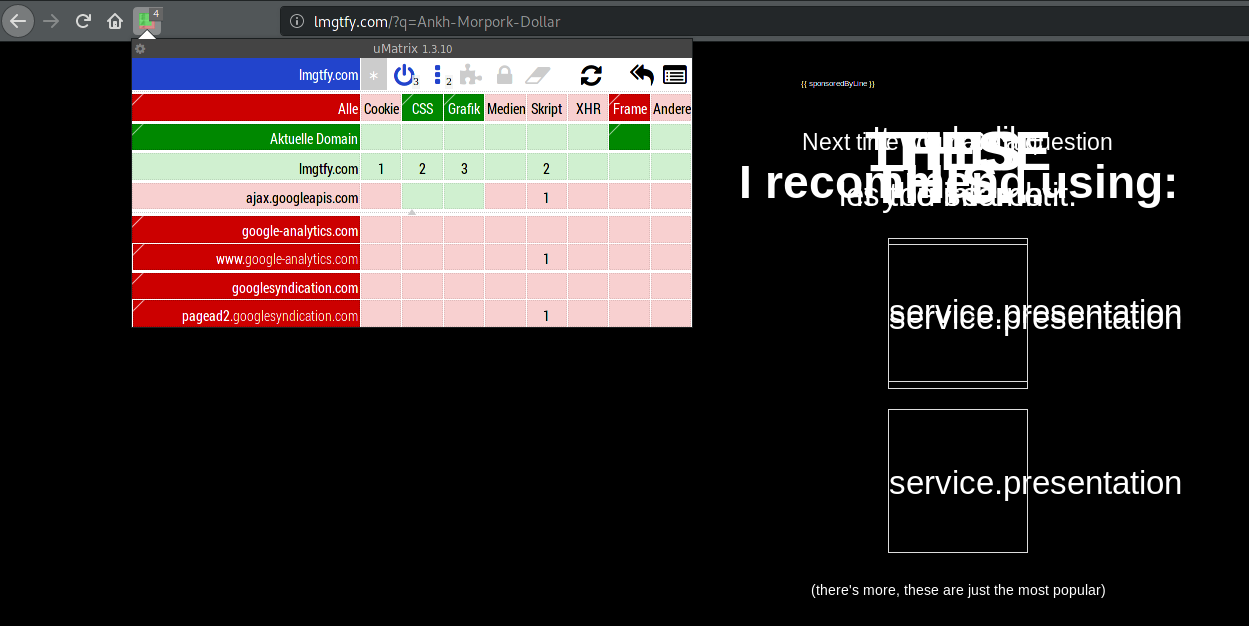Click the lmgtfy.com Grafik cell showing 3
Screen dimensions: 1249x626
[464, 168]
